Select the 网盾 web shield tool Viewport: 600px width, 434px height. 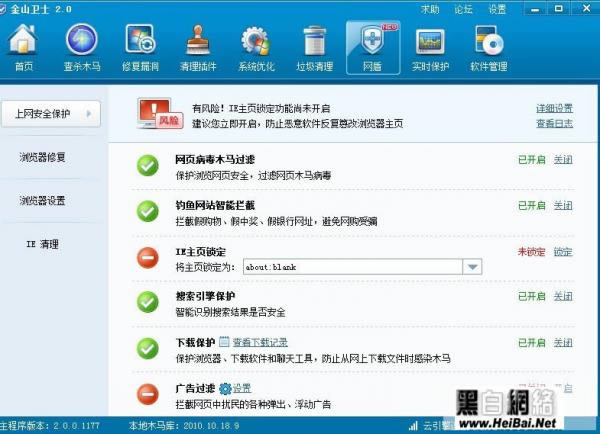click(373, 47)
